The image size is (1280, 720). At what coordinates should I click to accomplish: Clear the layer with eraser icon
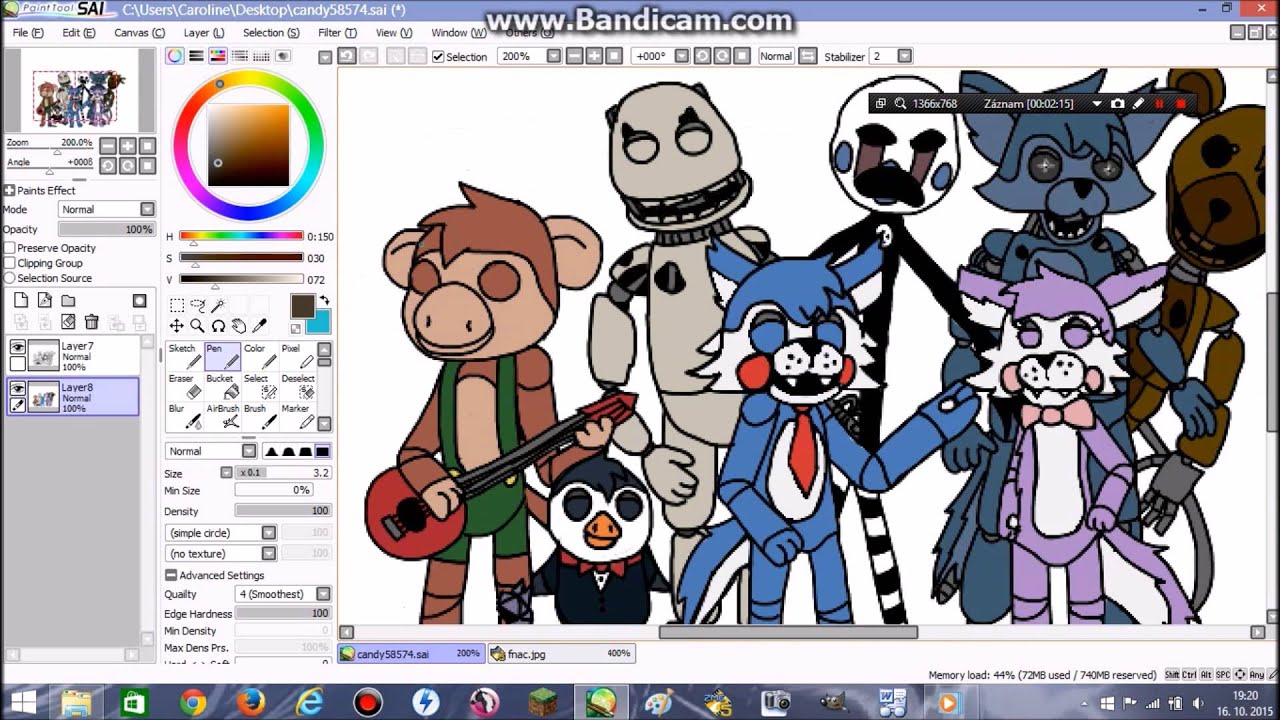click(x=68, y=322)
